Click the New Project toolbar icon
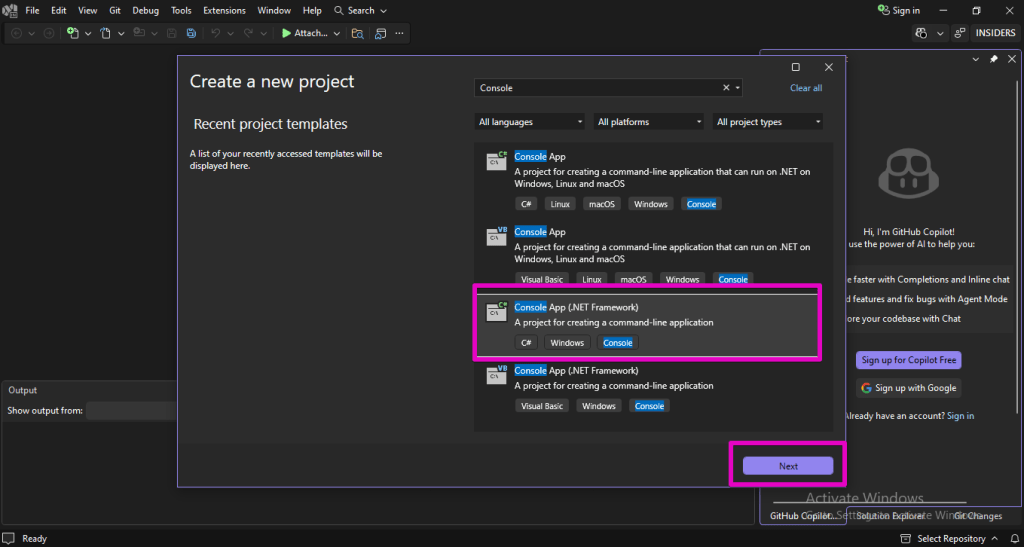This screenshot has width=1024, height=547. pyautogui.click(x=73, y=33)
